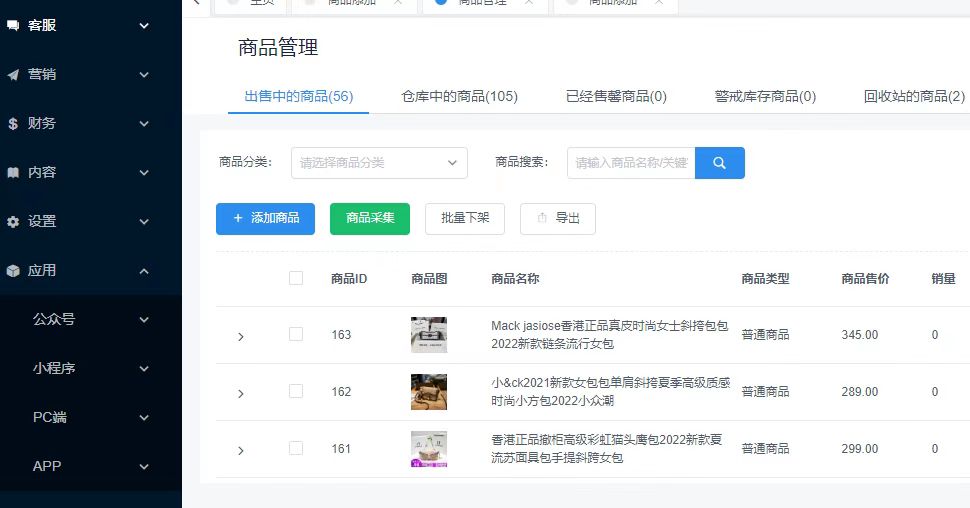The height and width of the screenshot is (508, 970).
Task: Click the 销量 column header
Action: click(x=943, y=279)
